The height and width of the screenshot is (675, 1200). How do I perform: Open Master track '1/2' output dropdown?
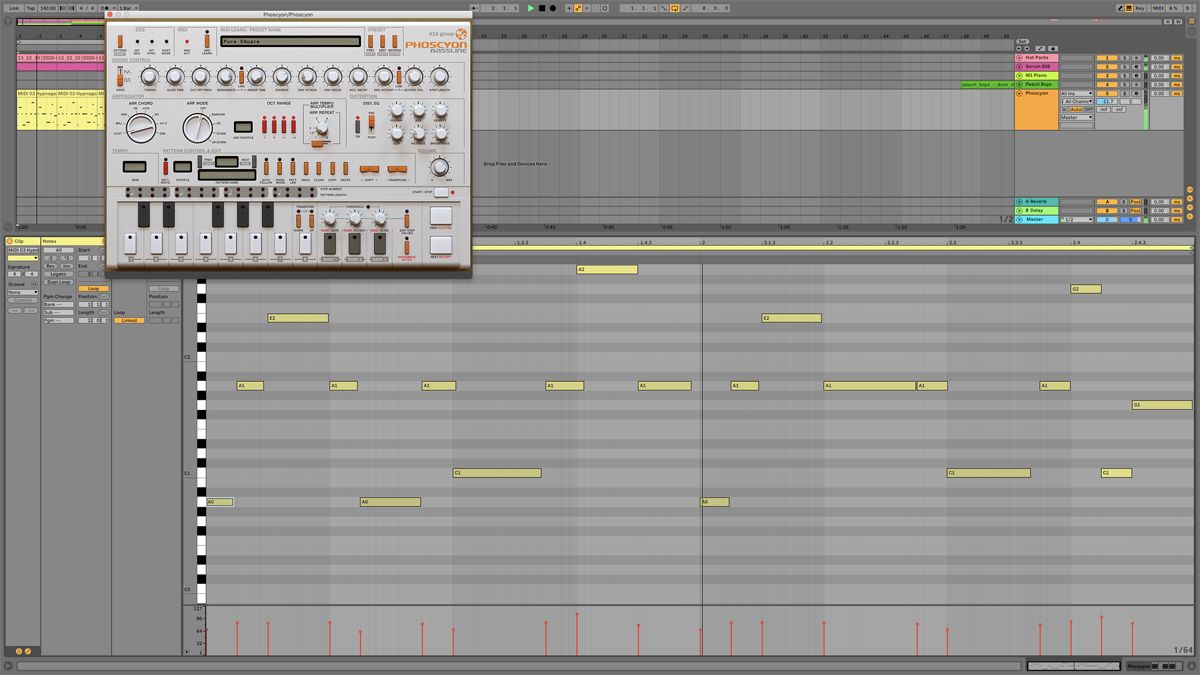tap(1077, 220)
